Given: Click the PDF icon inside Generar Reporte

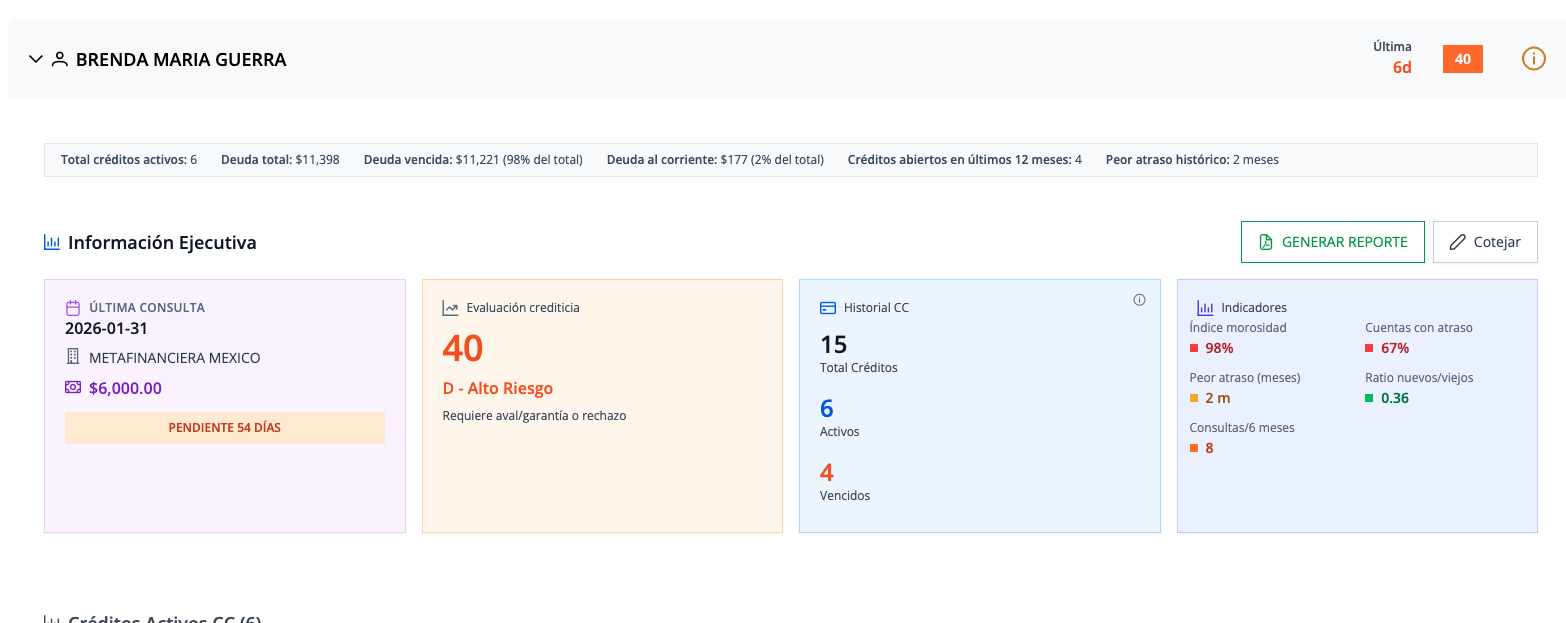Looking at the screenshot, I should pyautogui.click(x=1266, y=242).
